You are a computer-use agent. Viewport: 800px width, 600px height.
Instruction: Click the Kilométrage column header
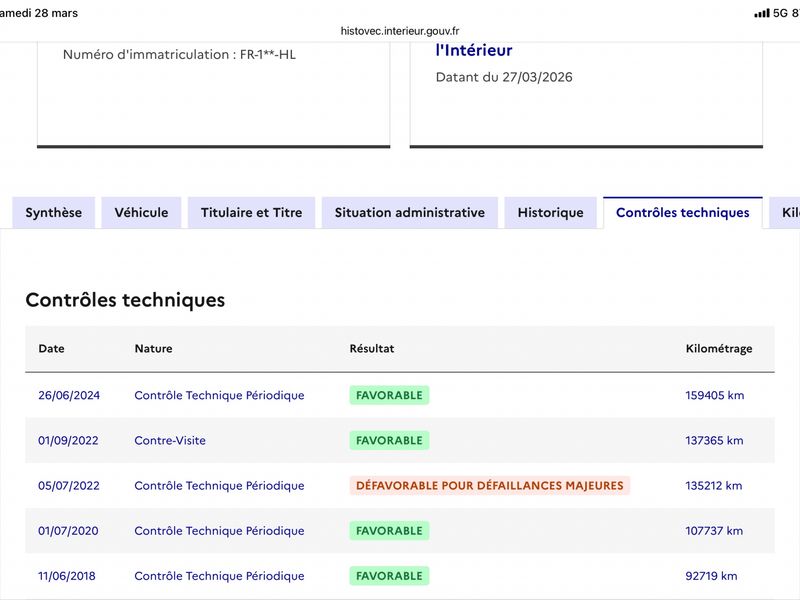pos(718,349)
